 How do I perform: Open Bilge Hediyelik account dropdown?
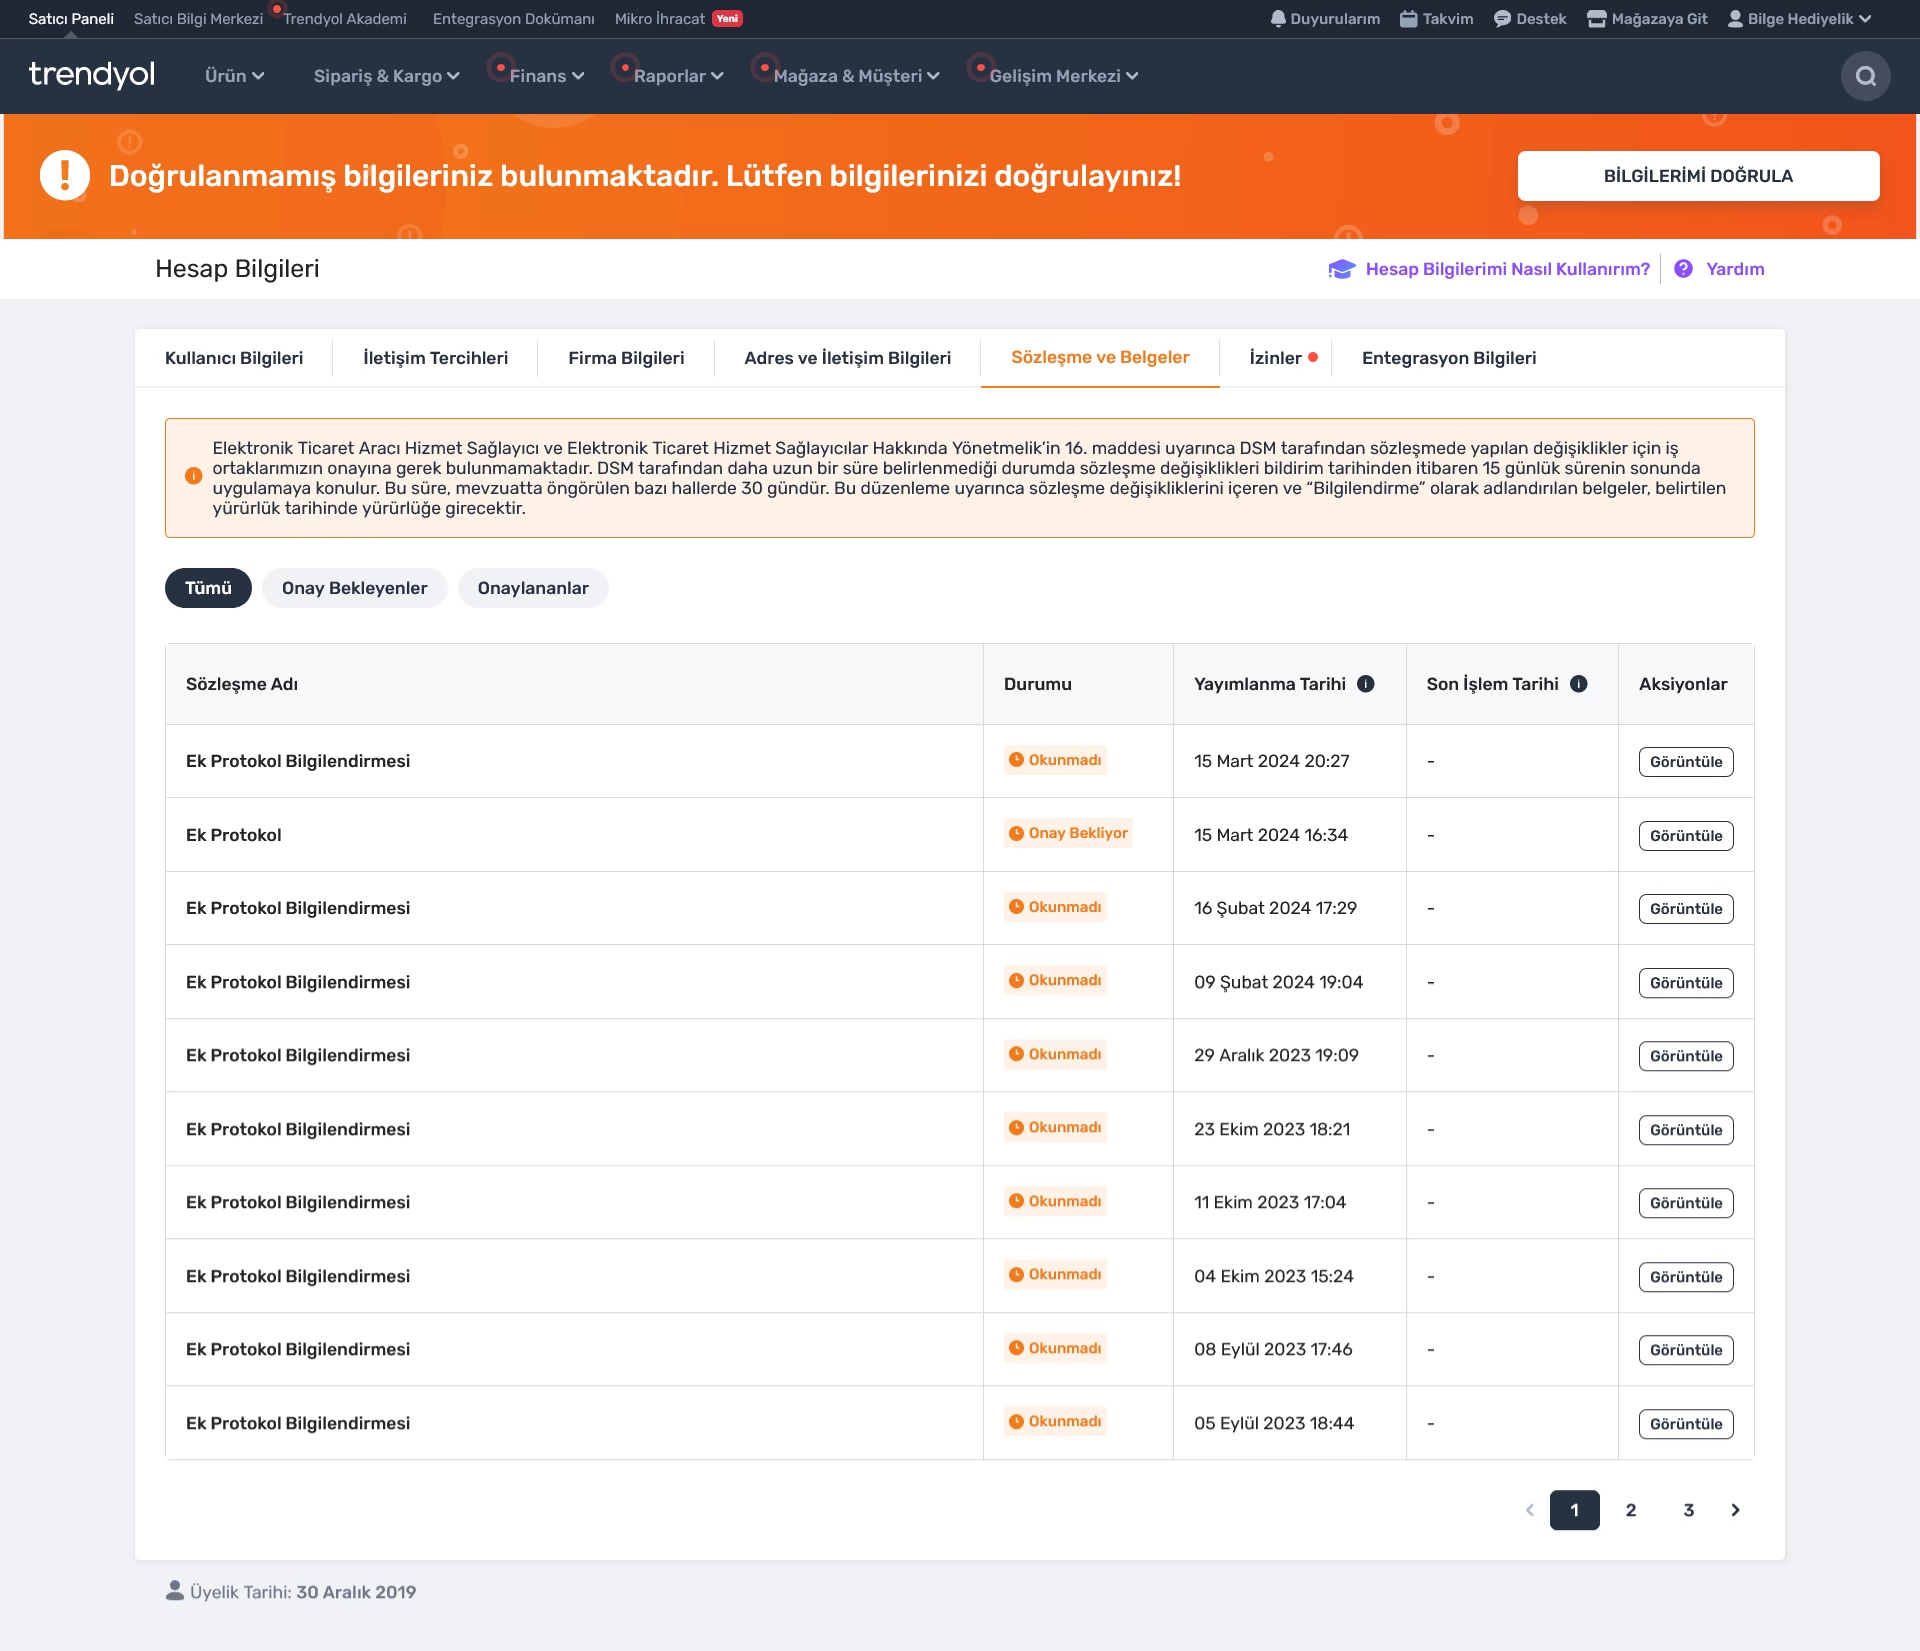point(1800,19)
